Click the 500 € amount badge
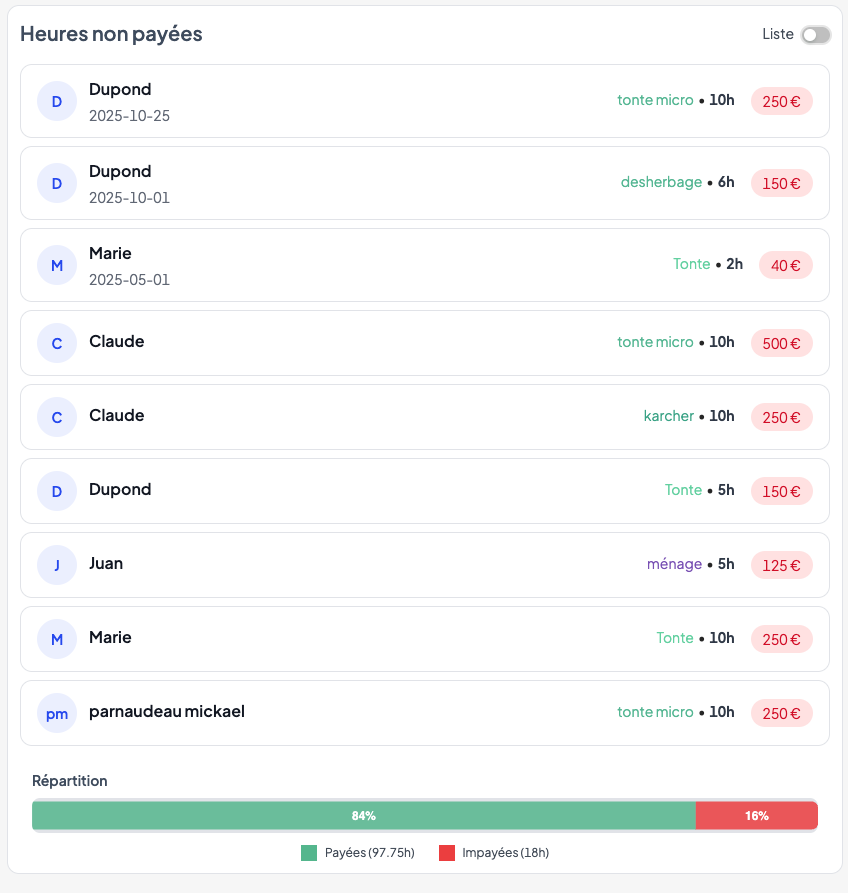Viewport: 848px width, 893px height. pos(781,343)
